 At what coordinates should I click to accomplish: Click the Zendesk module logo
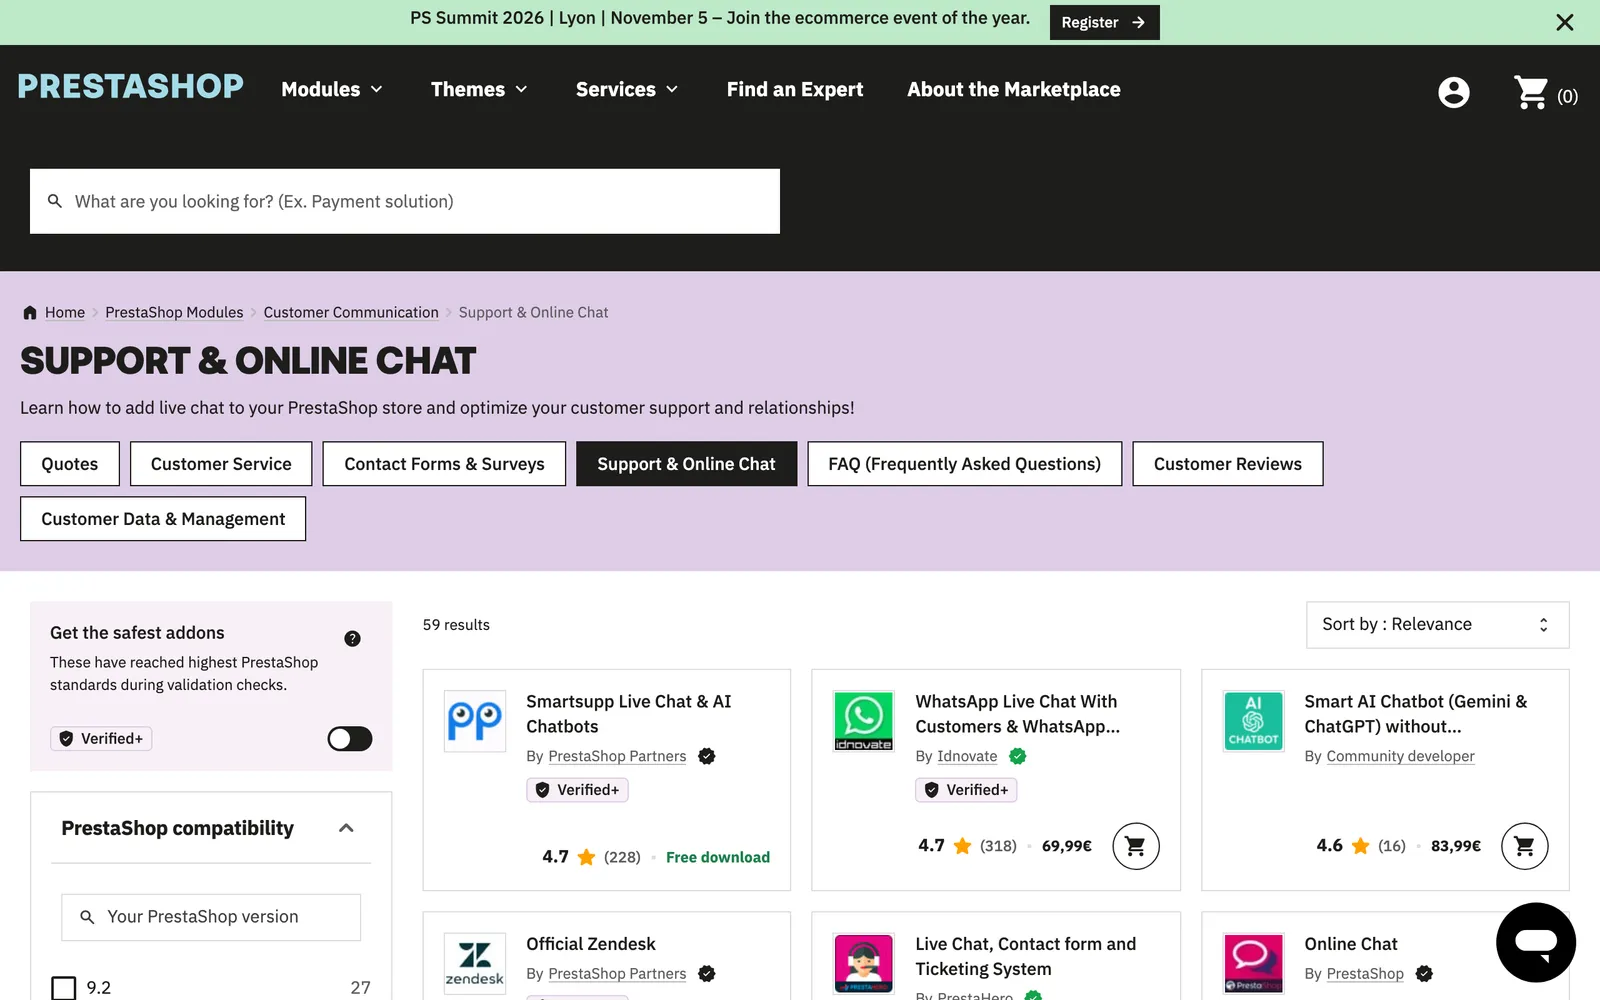(475, 963)
